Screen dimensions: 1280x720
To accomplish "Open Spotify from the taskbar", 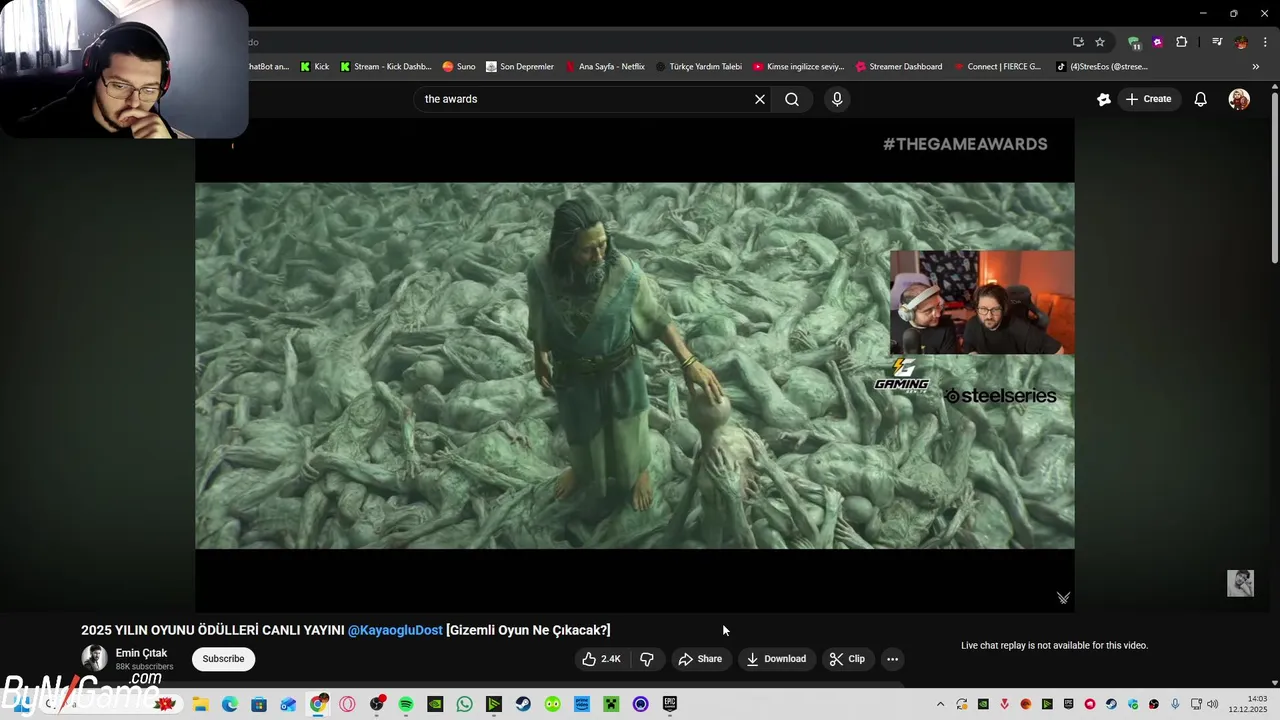I will pyautogui.click(x=406, y=704).
